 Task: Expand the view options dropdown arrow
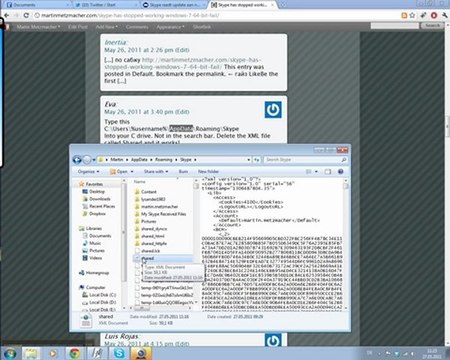click(316, 171)
